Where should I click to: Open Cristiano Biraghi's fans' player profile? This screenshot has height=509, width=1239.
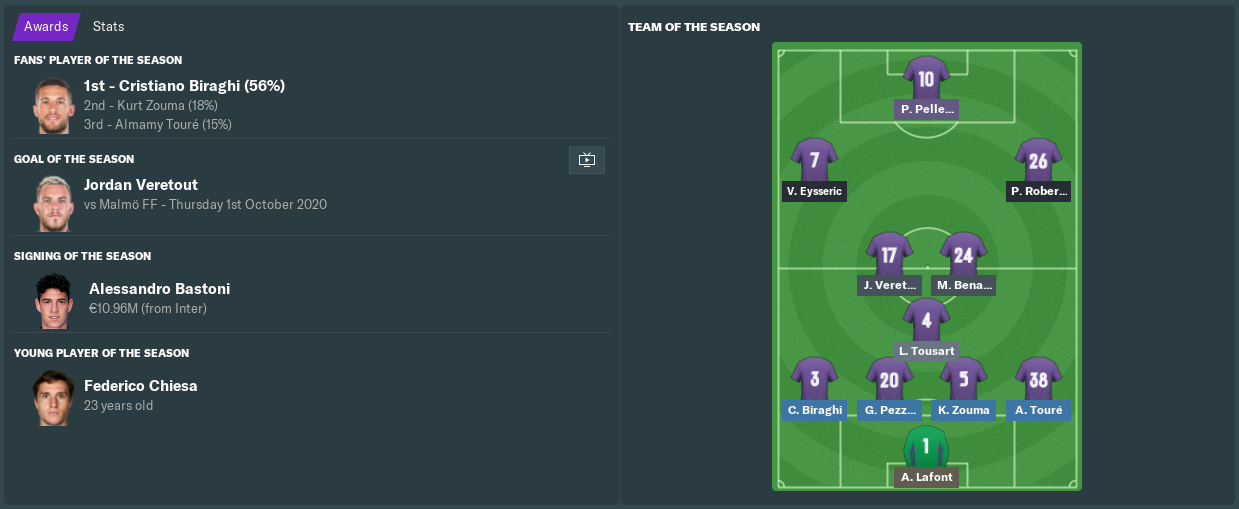(x=199, y=86)
